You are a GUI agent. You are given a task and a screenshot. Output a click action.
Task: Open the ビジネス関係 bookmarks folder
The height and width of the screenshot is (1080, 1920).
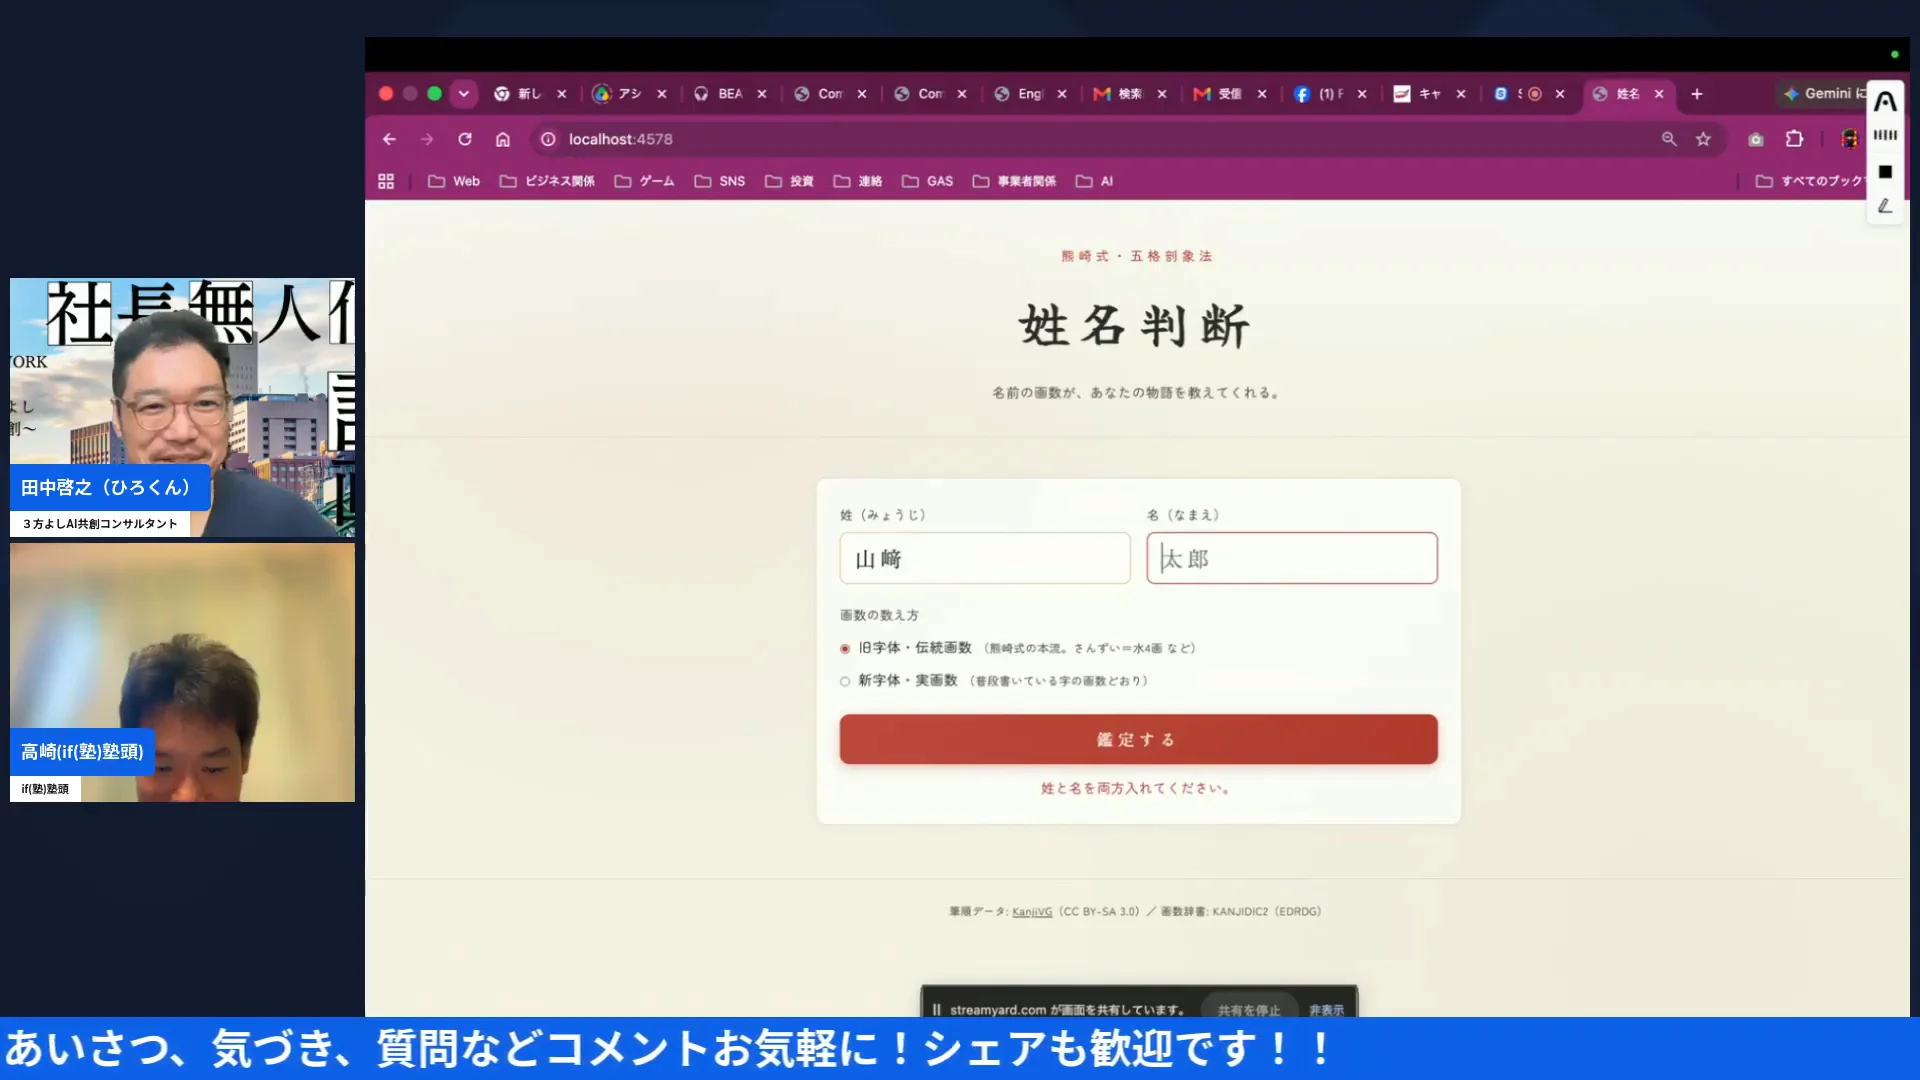[x=547, y=181]
